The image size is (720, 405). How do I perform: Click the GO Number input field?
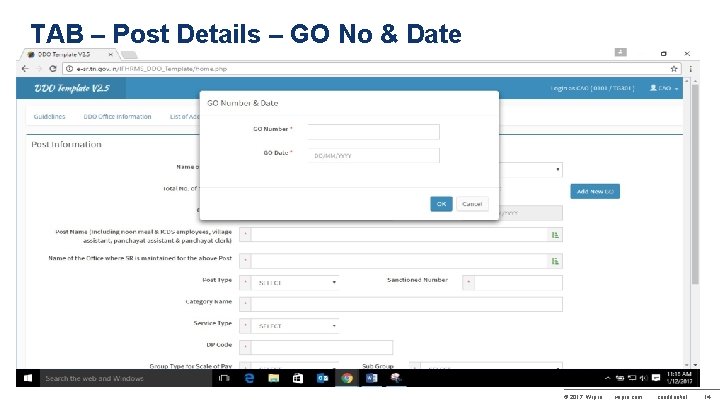click(x=373, y=132)
